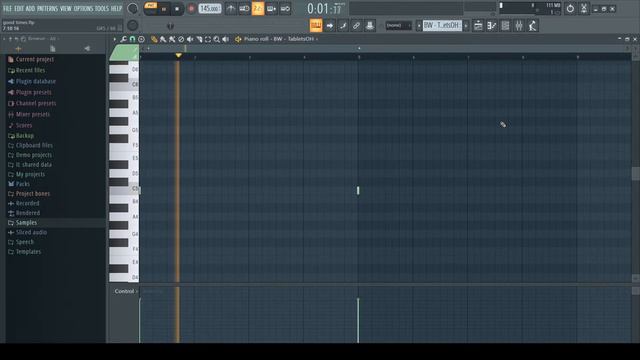Click the master volume knob
Screen dimensions: 640x360
pos(133,9)
